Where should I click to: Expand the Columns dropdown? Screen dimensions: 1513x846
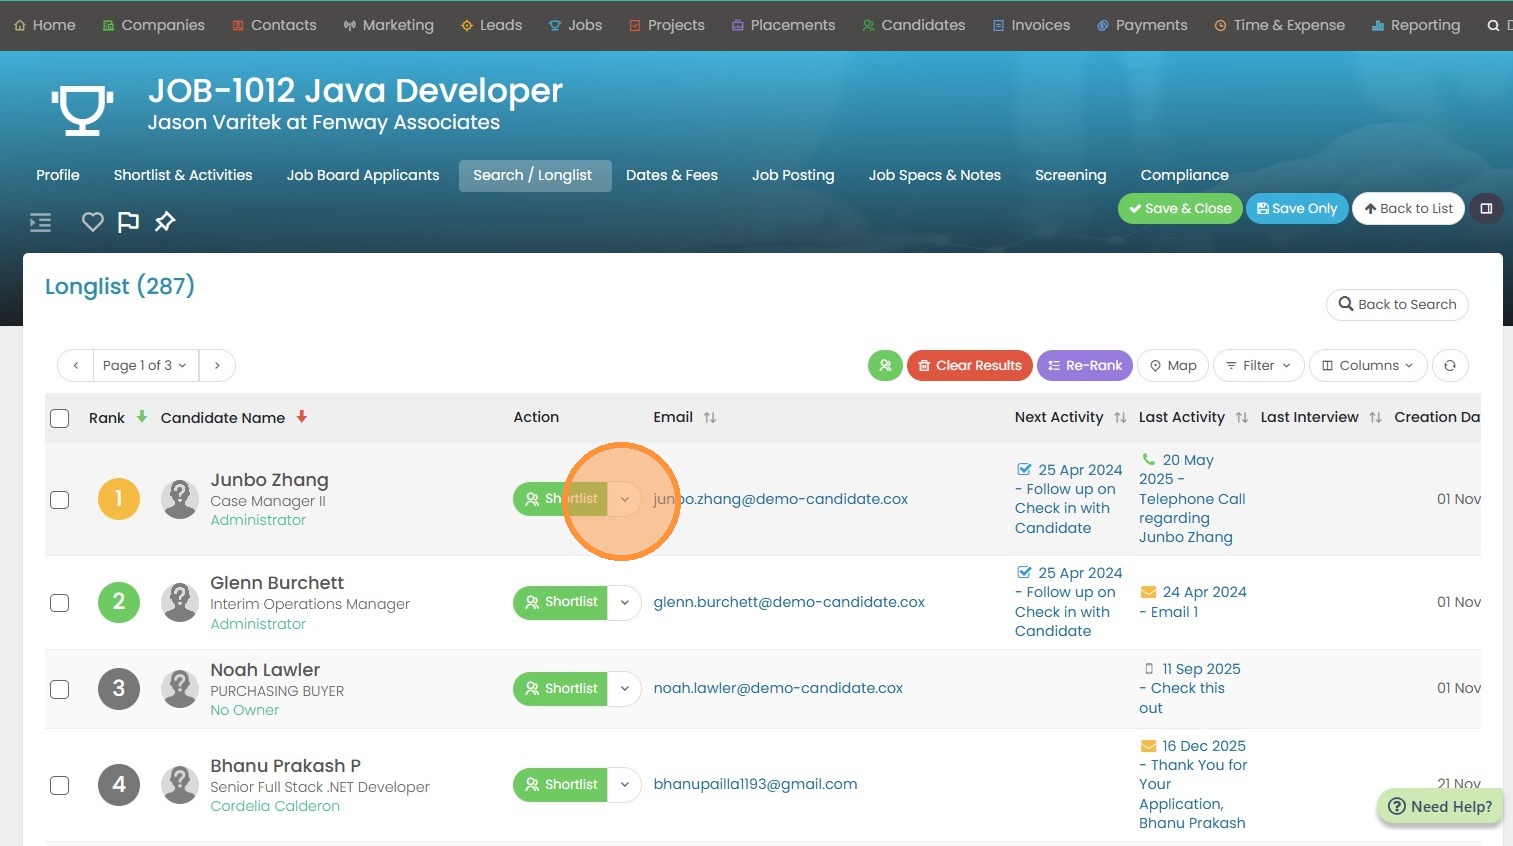tap(1367, 366)
